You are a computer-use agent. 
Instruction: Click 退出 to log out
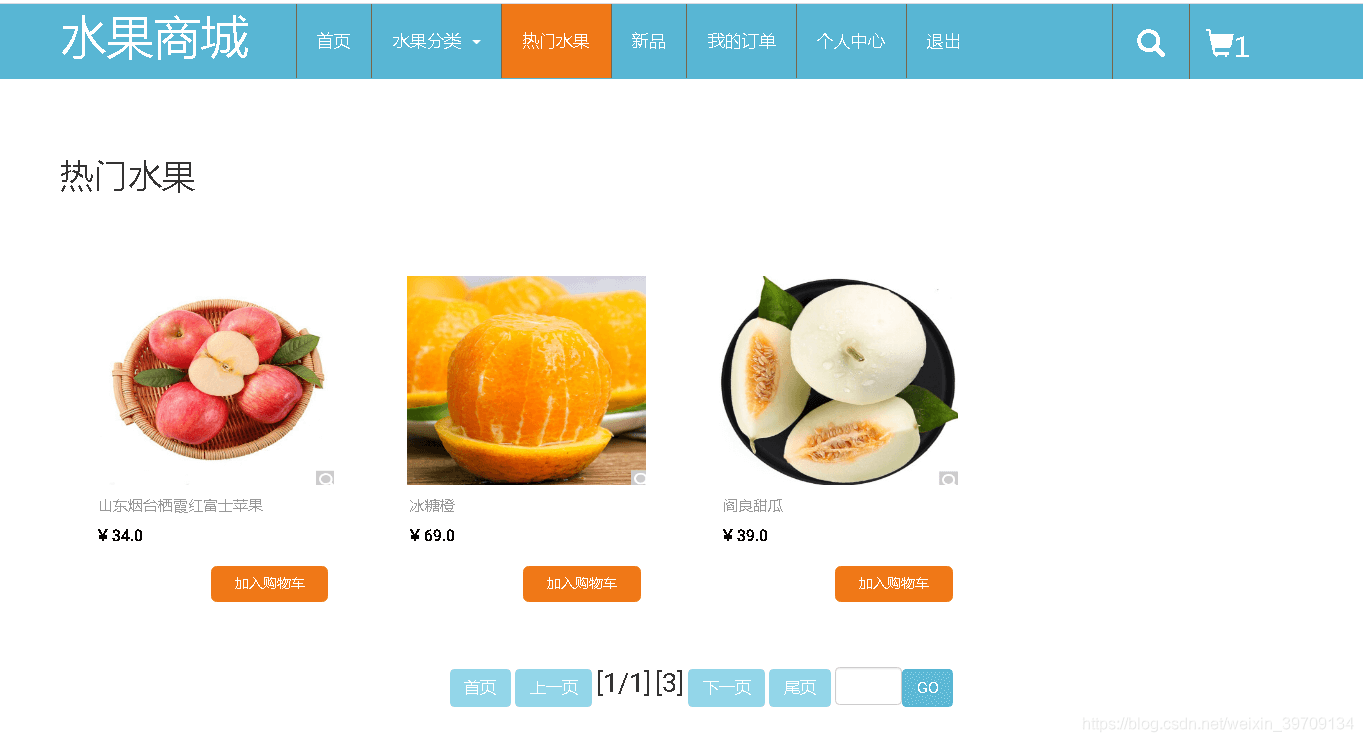click(943, 41)
